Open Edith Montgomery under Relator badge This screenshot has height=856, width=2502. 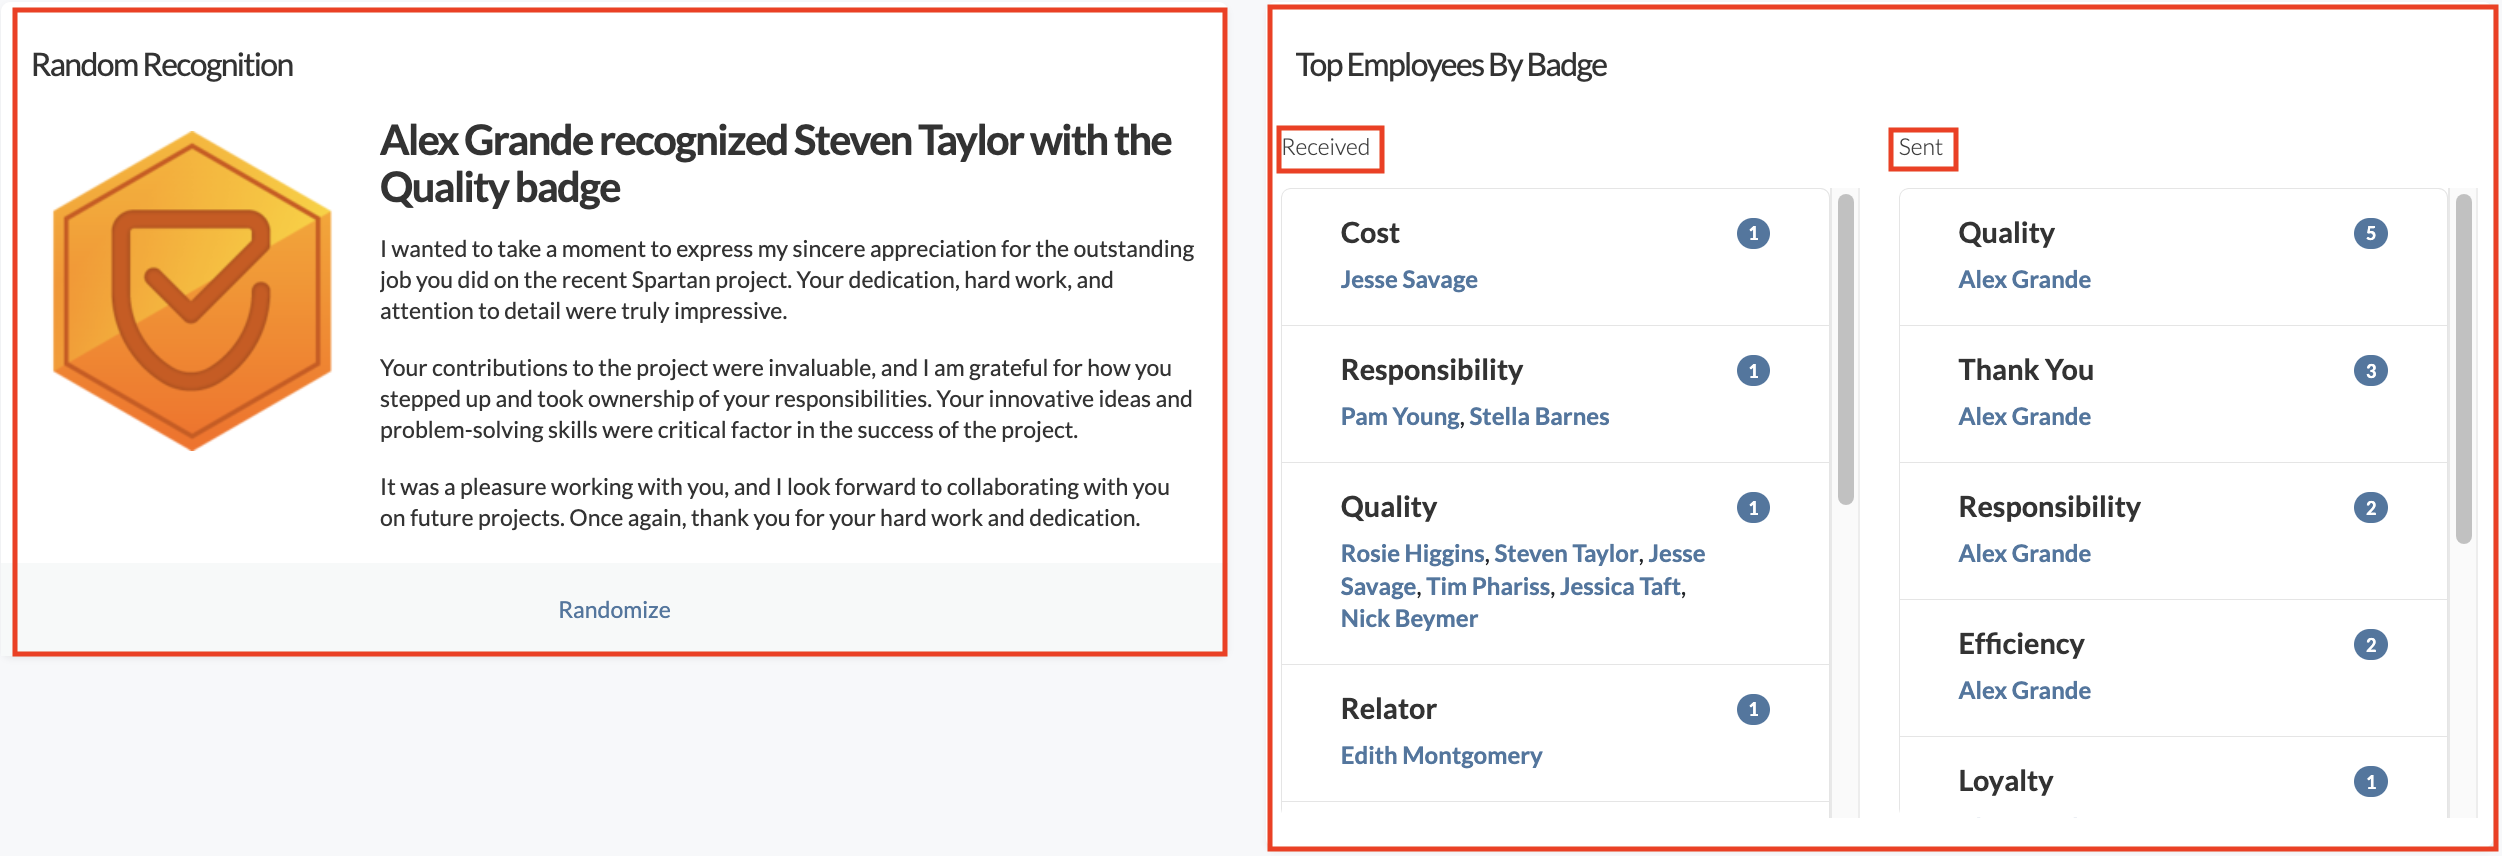(1440, 756)
